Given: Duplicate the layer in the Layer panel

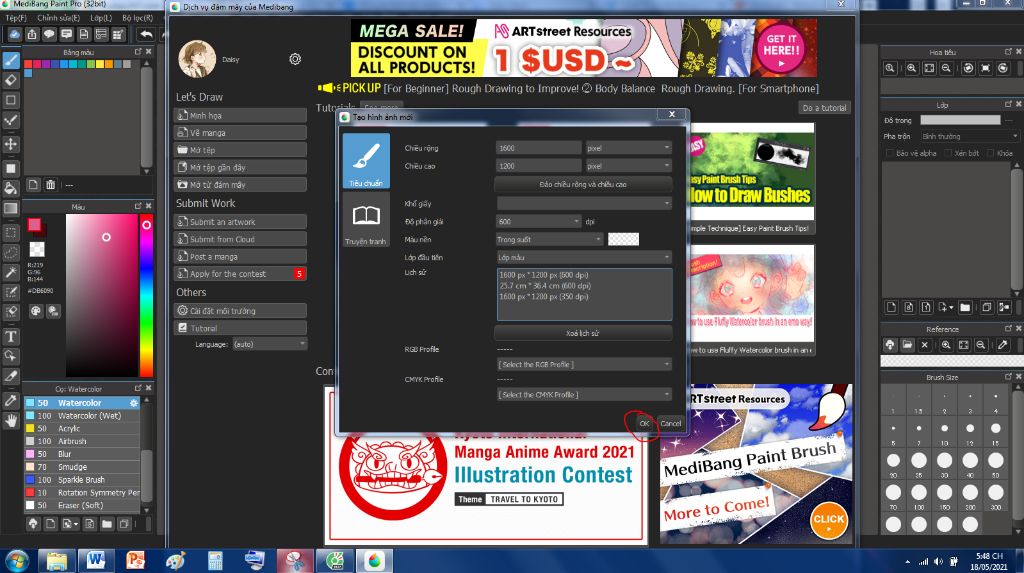Looking at the screenshot, I should point(987,307).
